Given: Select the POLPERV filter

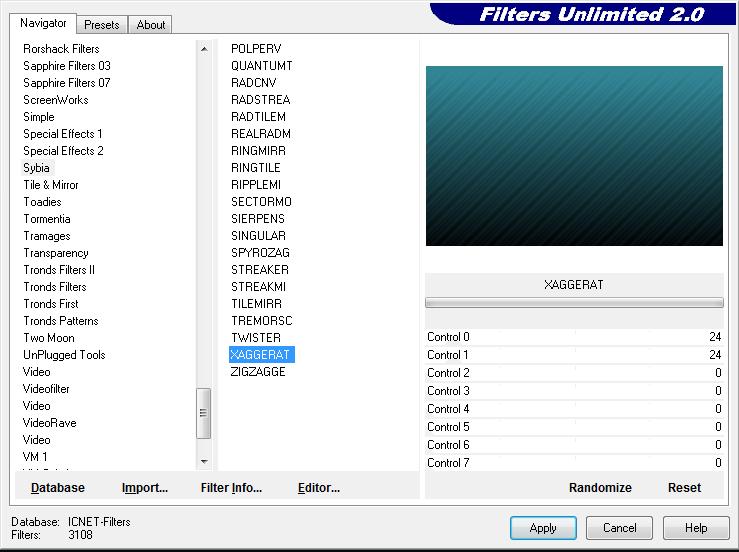Looking at the screenshot, I should [256, 49].
